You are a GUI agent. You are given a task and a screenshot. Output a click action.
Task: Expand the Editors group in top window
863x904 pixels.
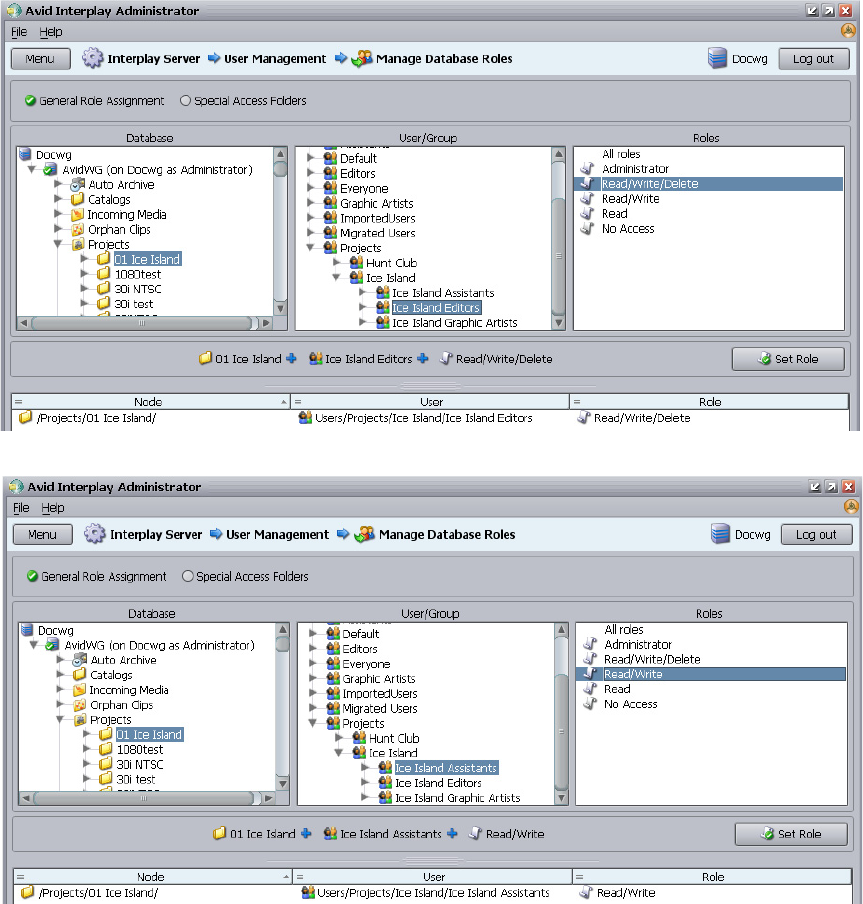point(311,173)
